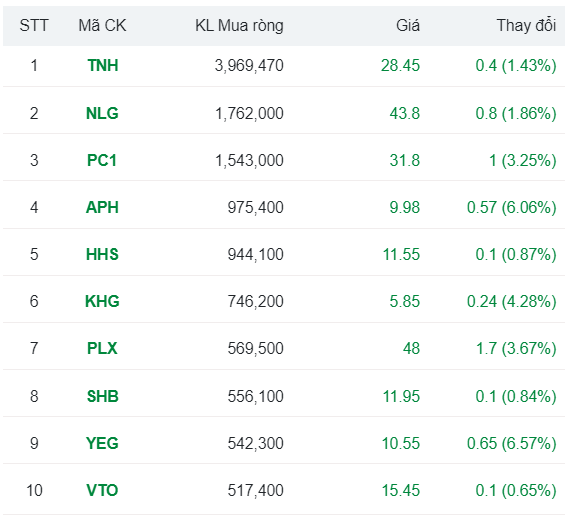Screen dimensions: 570x516
Task: Click rank number 5 in HHS row
Action: pyautogui.click(x=34, y=255)
